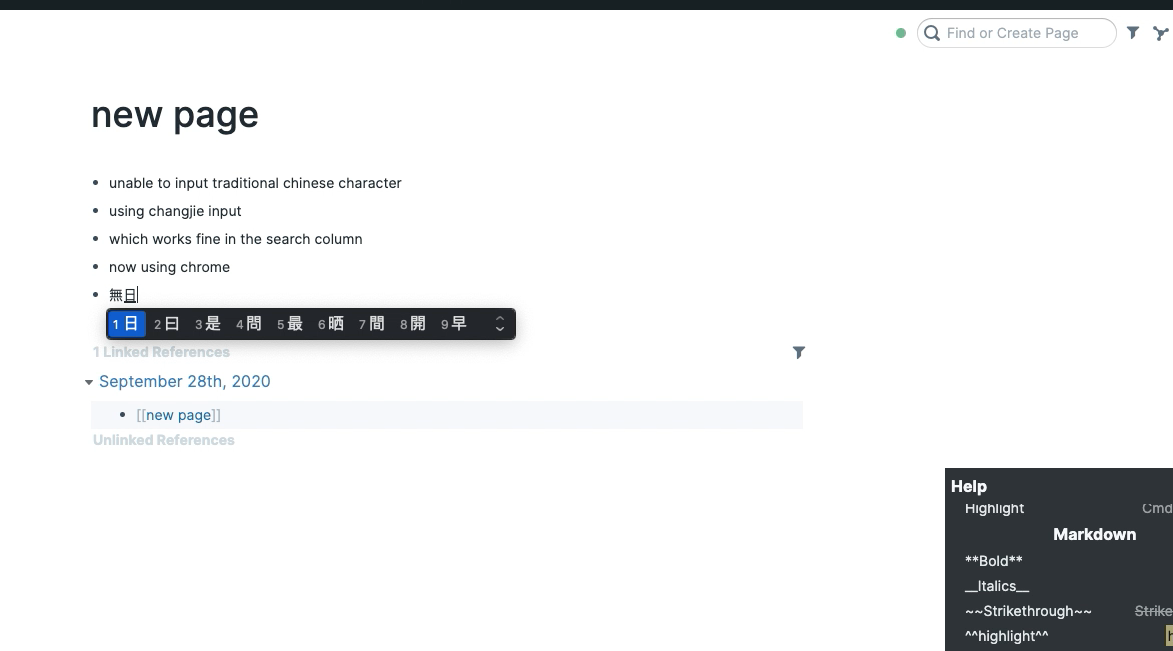1173x651 pixels.
Task: Click ^^highlight^^ entry in Help panel
Action: pyautogui.click(x=1006, y=636)
